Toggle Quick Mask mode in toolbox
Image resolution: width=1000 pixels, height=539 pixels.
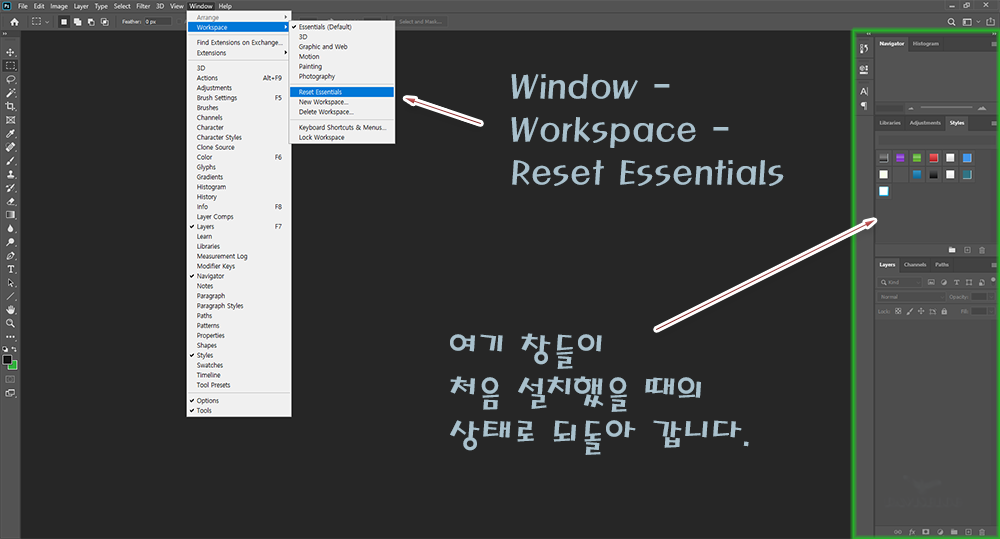coord(10,380)
